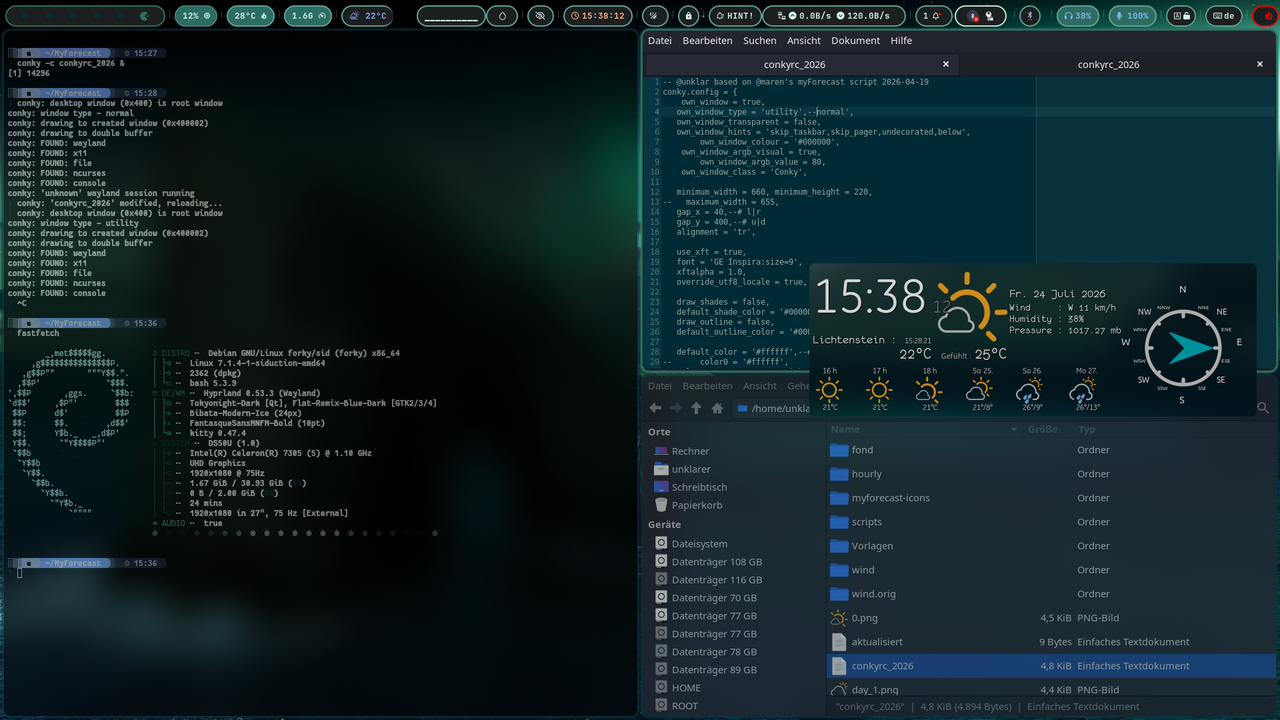Click the padlock icon in the top bar
The height and width of the screenshot is (720, 1280).
[x=688, y=16]
